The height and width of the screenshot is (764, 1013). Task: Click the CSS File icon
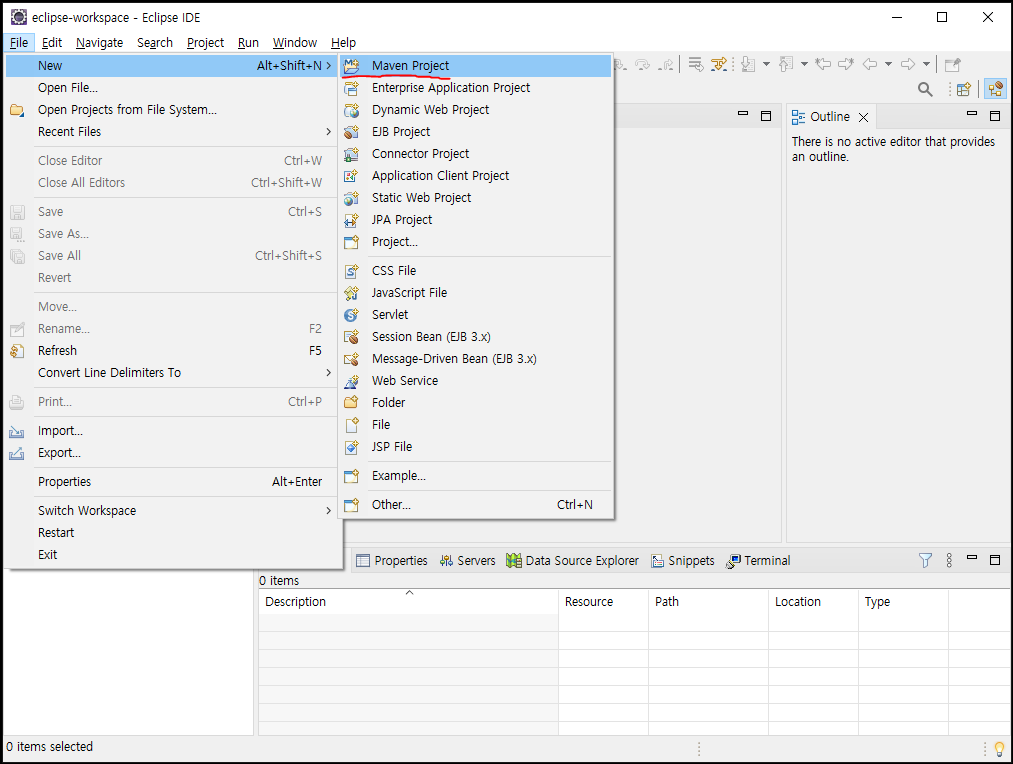351,271
